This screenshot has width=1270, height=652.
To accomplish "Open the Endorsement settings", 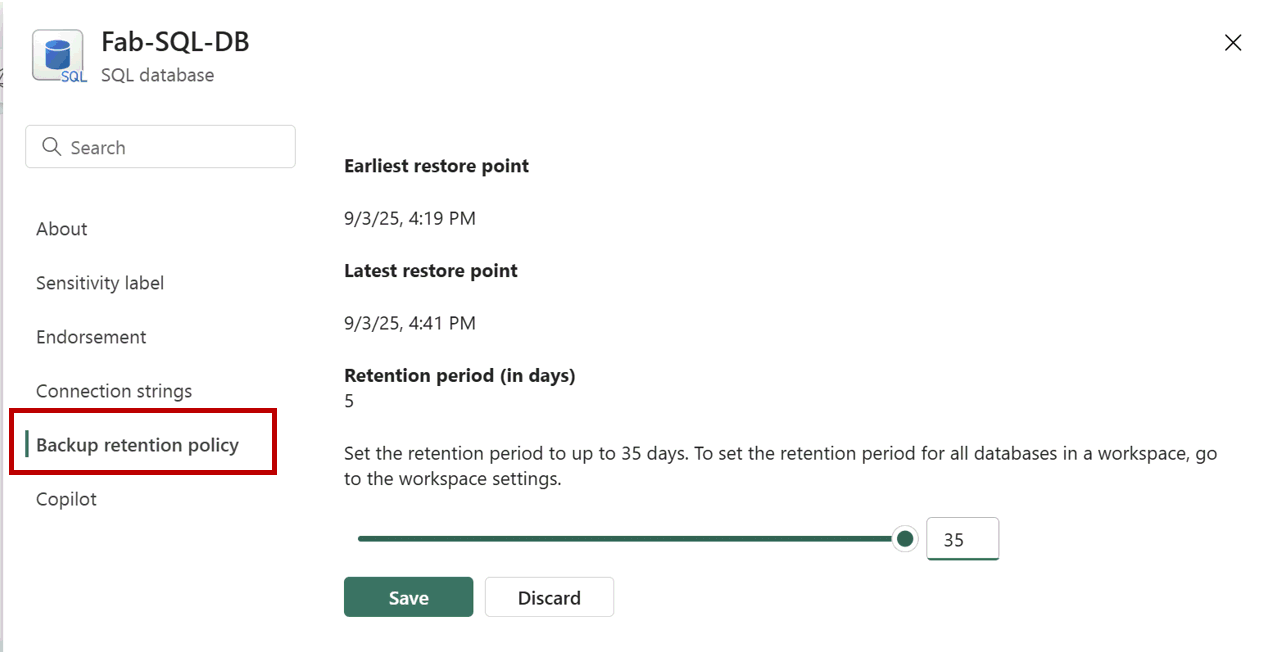I will point(91,337).
